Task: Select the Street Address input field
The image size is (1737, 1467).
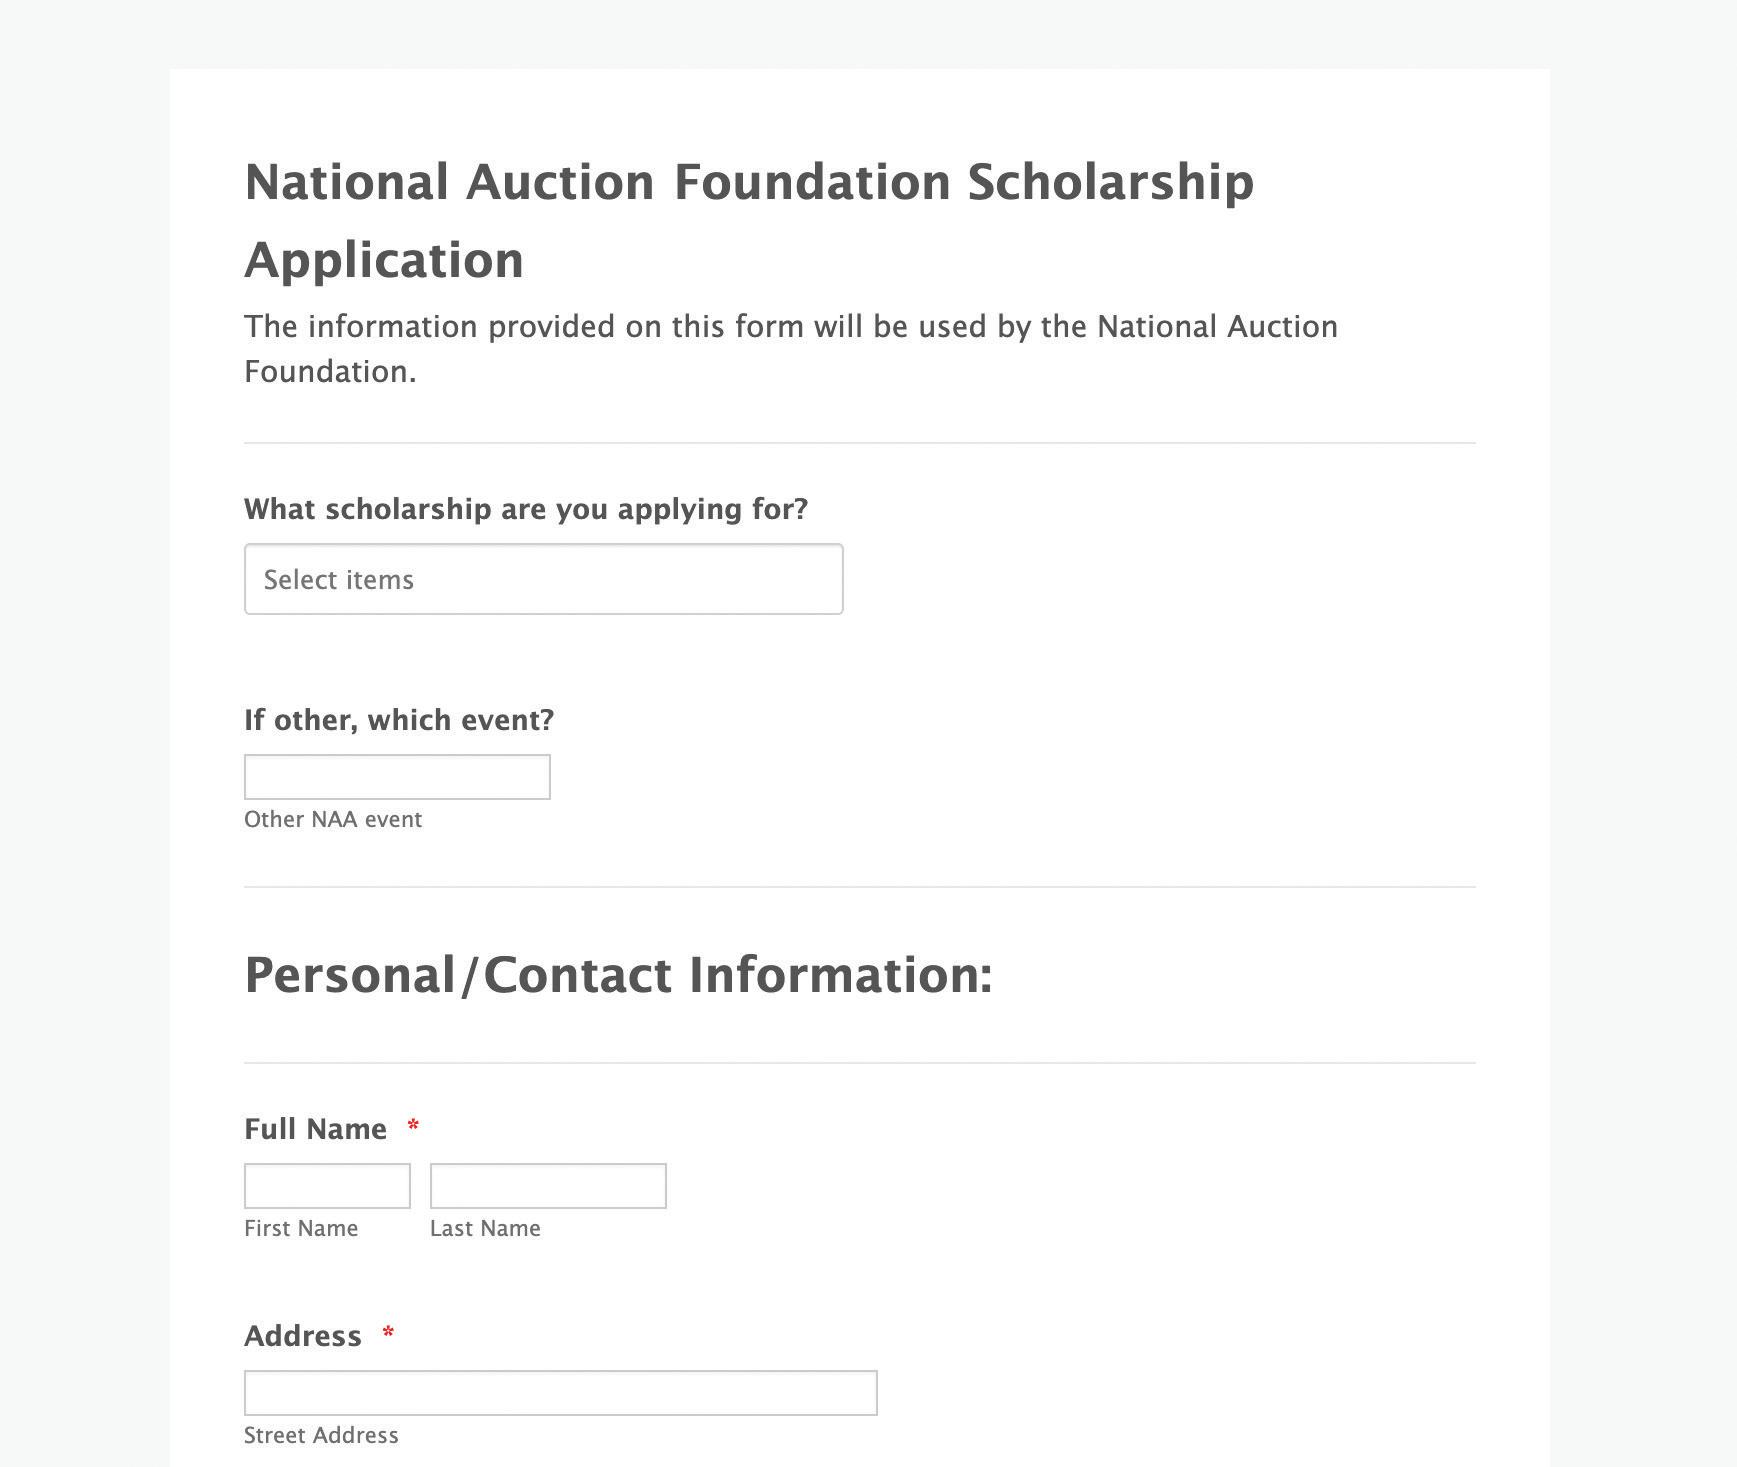Action: [560, 1393]
